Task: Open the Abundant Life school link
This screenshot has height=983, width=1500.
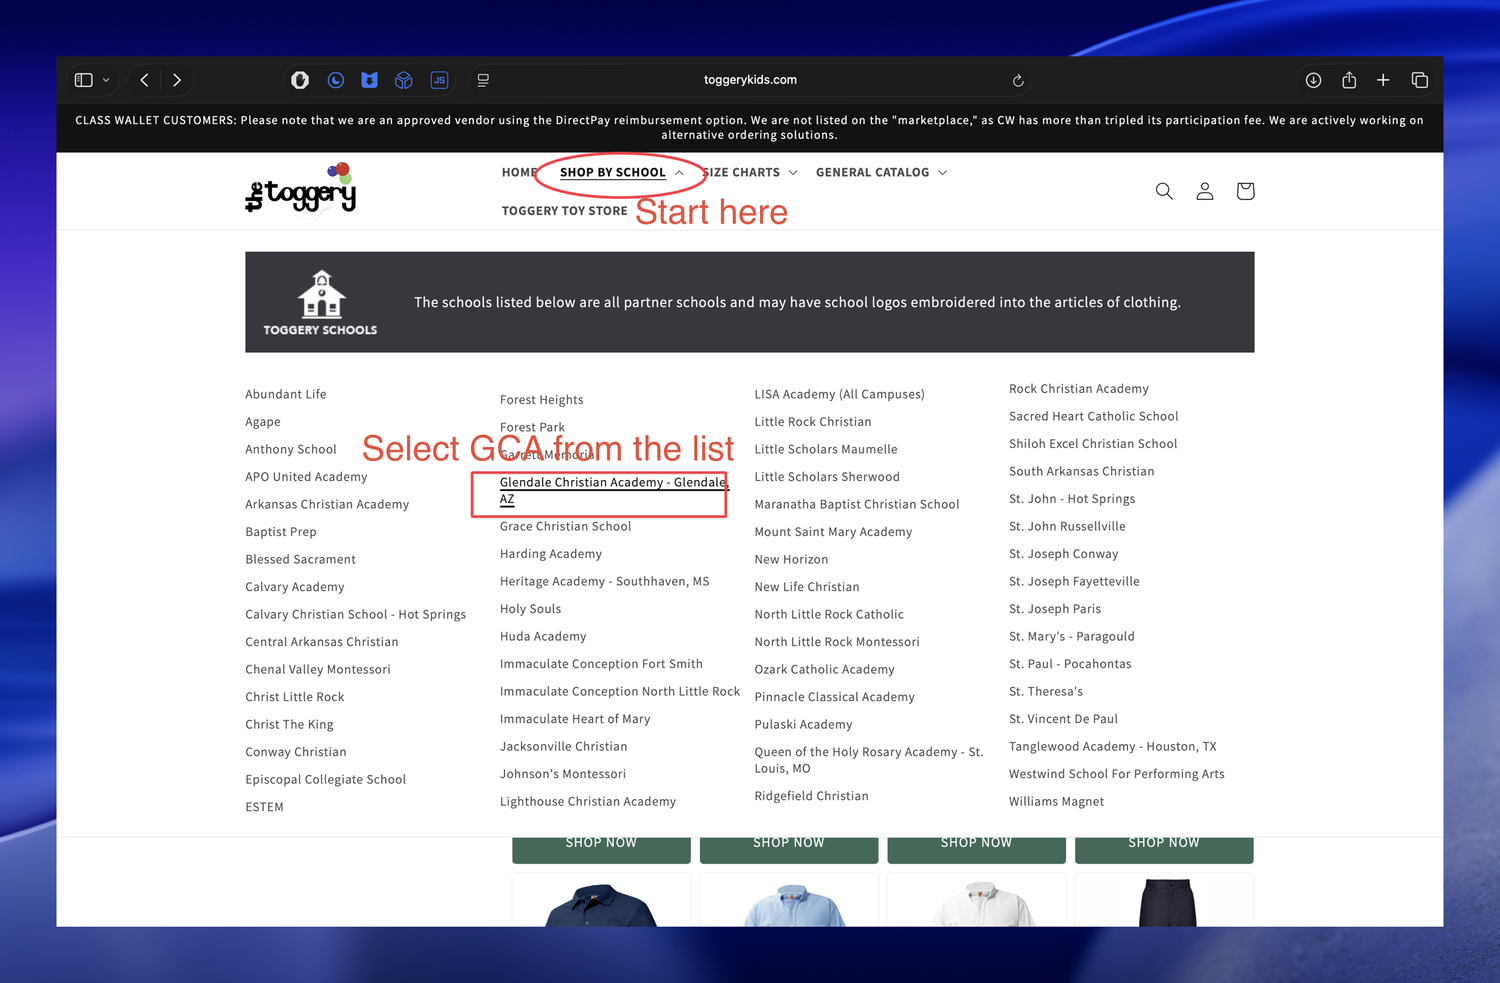Action: (286, 394)
